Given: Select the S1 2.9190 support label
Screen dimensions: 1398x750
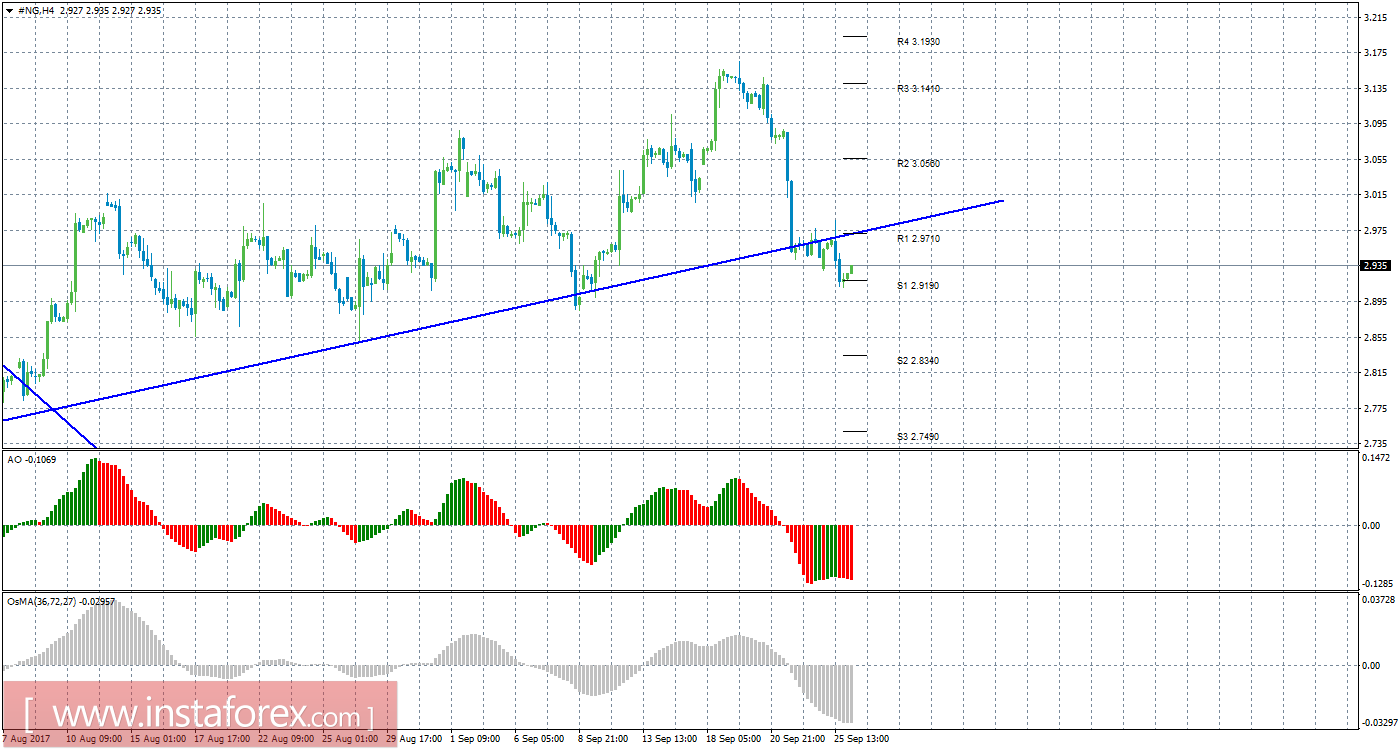Looking at the screenshot, I should tap(918, 286).
